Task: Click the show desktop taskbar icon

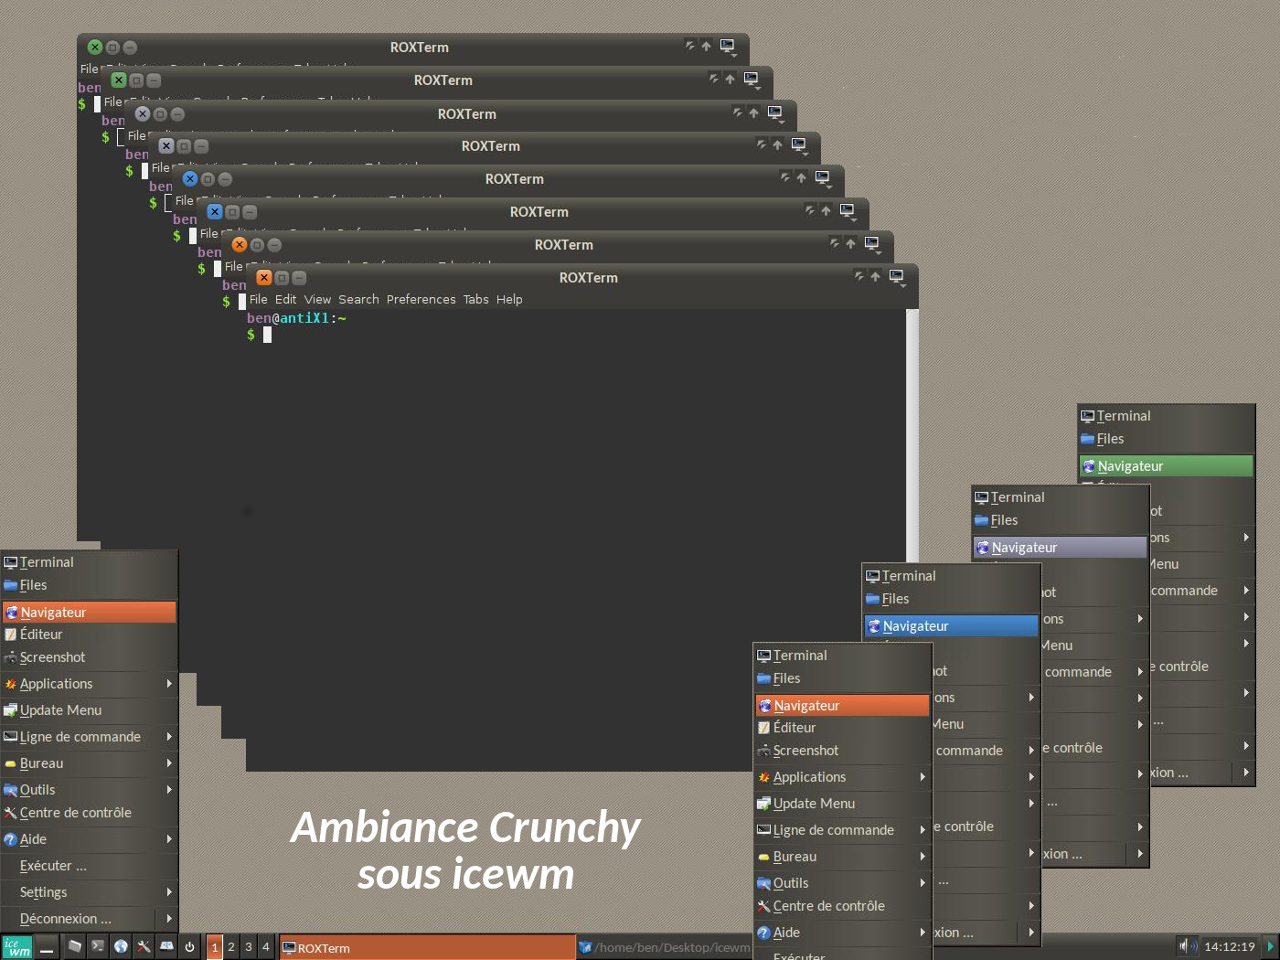Action: tap(46, 947)
